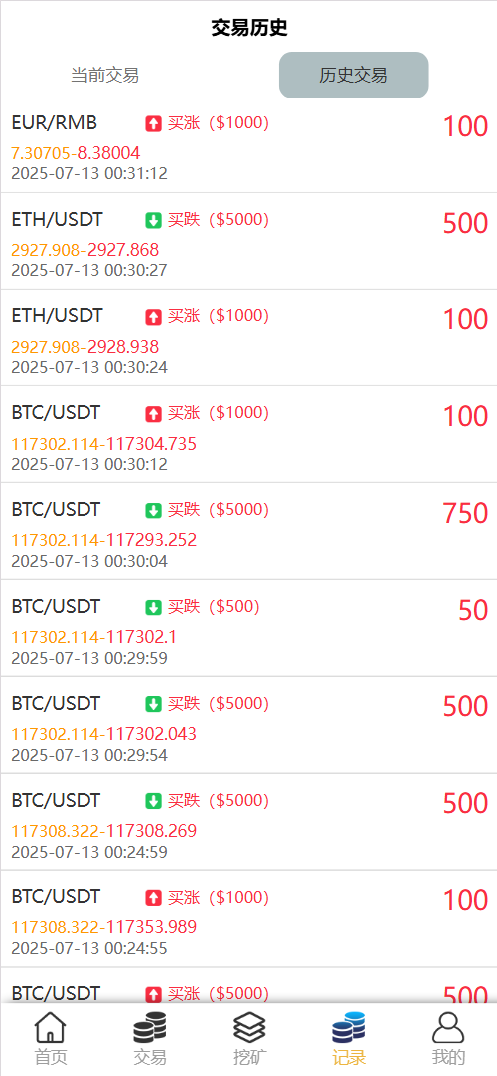The height and width of the screenshot is (1076, 497).
Task: Click price range 117302.114-117304.735
Action: point(104,443)
